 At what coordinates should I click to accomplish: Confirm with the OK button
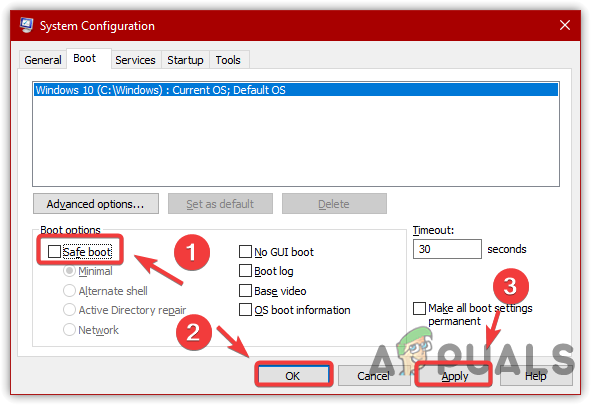293,375
